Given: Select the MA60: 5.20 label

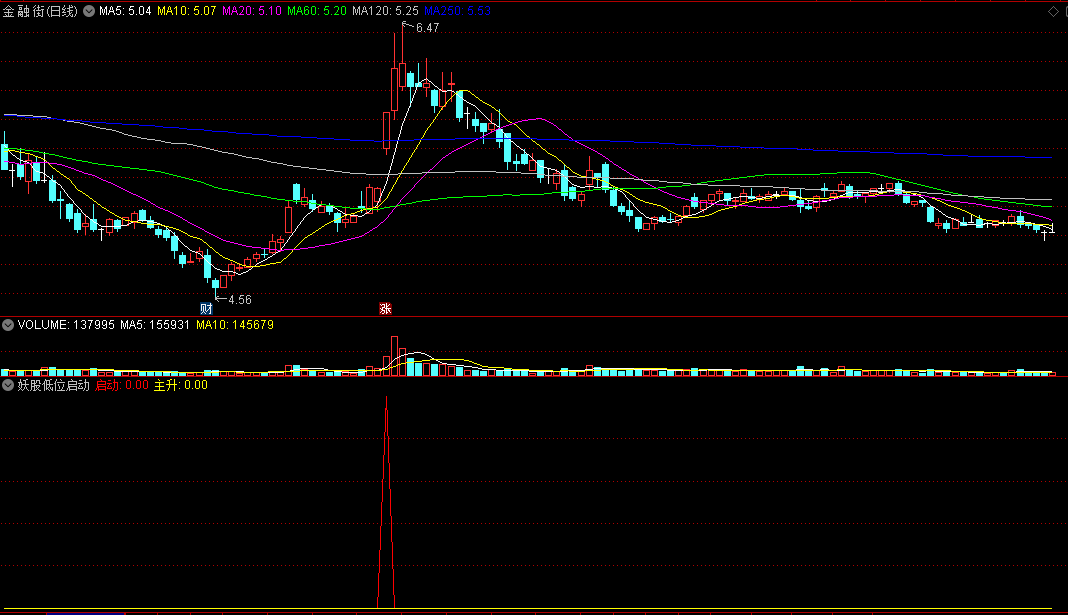Looking at the screenshot, I should 317,11.
